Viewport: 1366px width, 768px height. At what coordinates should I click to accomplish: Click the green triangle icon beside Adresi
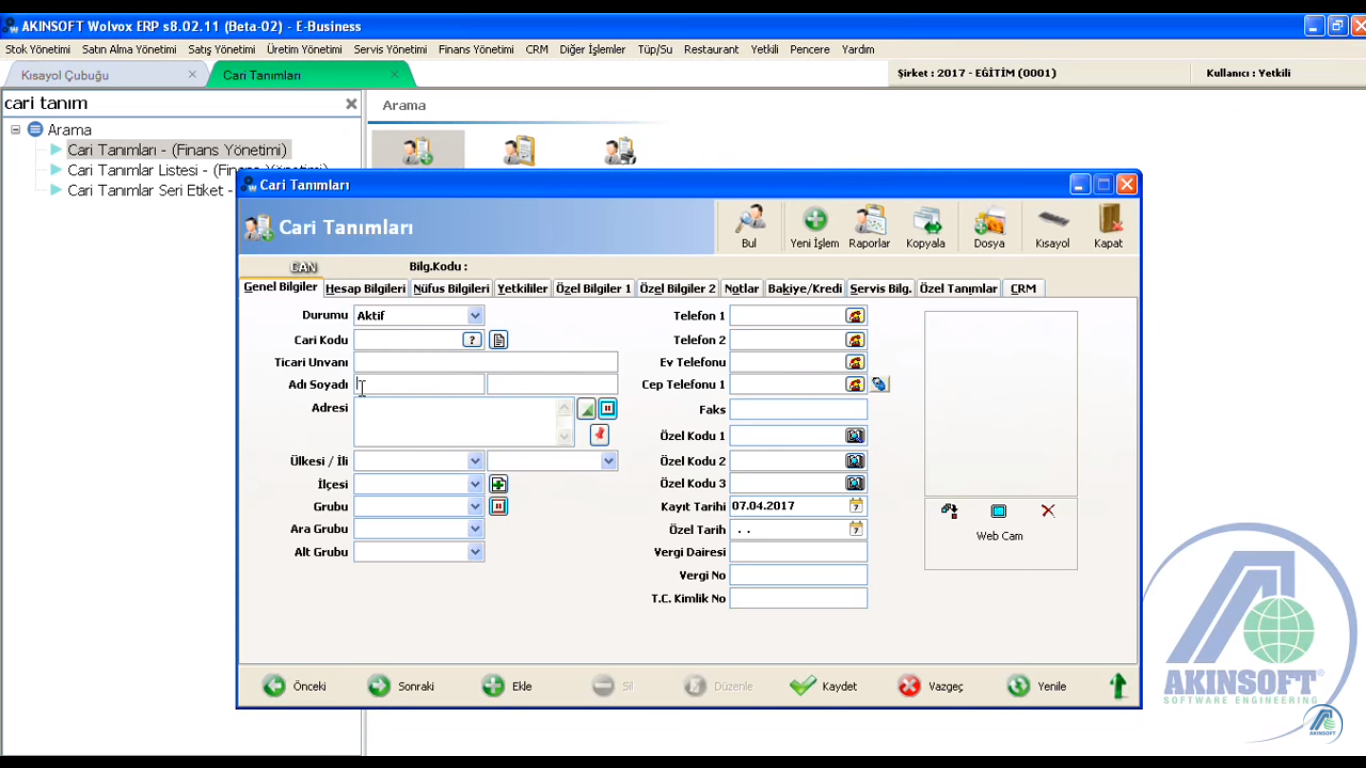point(587,409)
